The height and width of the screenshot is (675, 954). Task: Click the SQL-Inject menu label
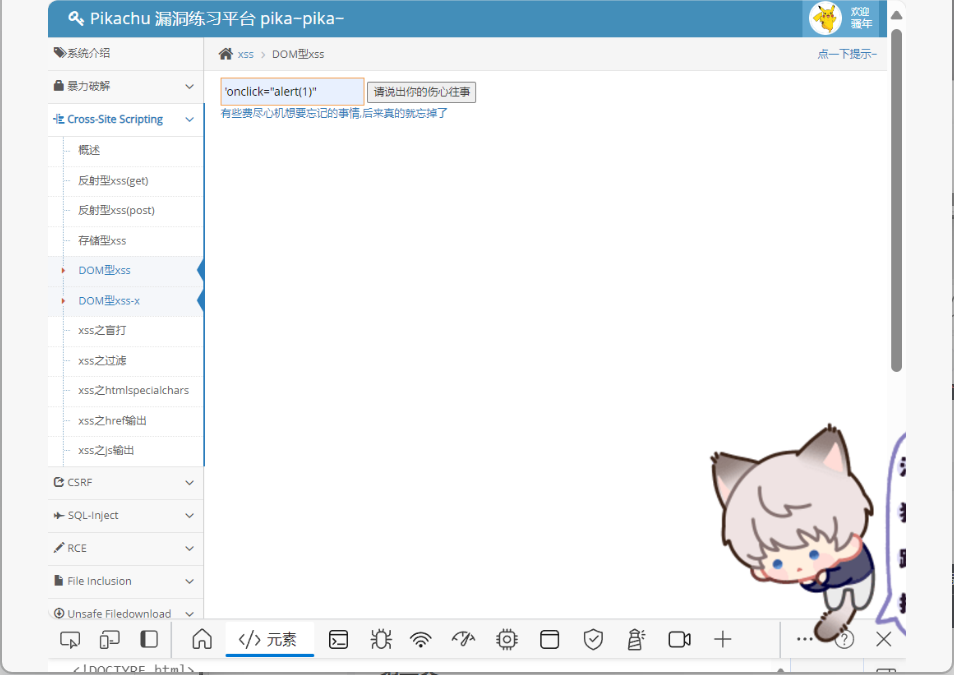pyautogui.click(x=93, y=516)
